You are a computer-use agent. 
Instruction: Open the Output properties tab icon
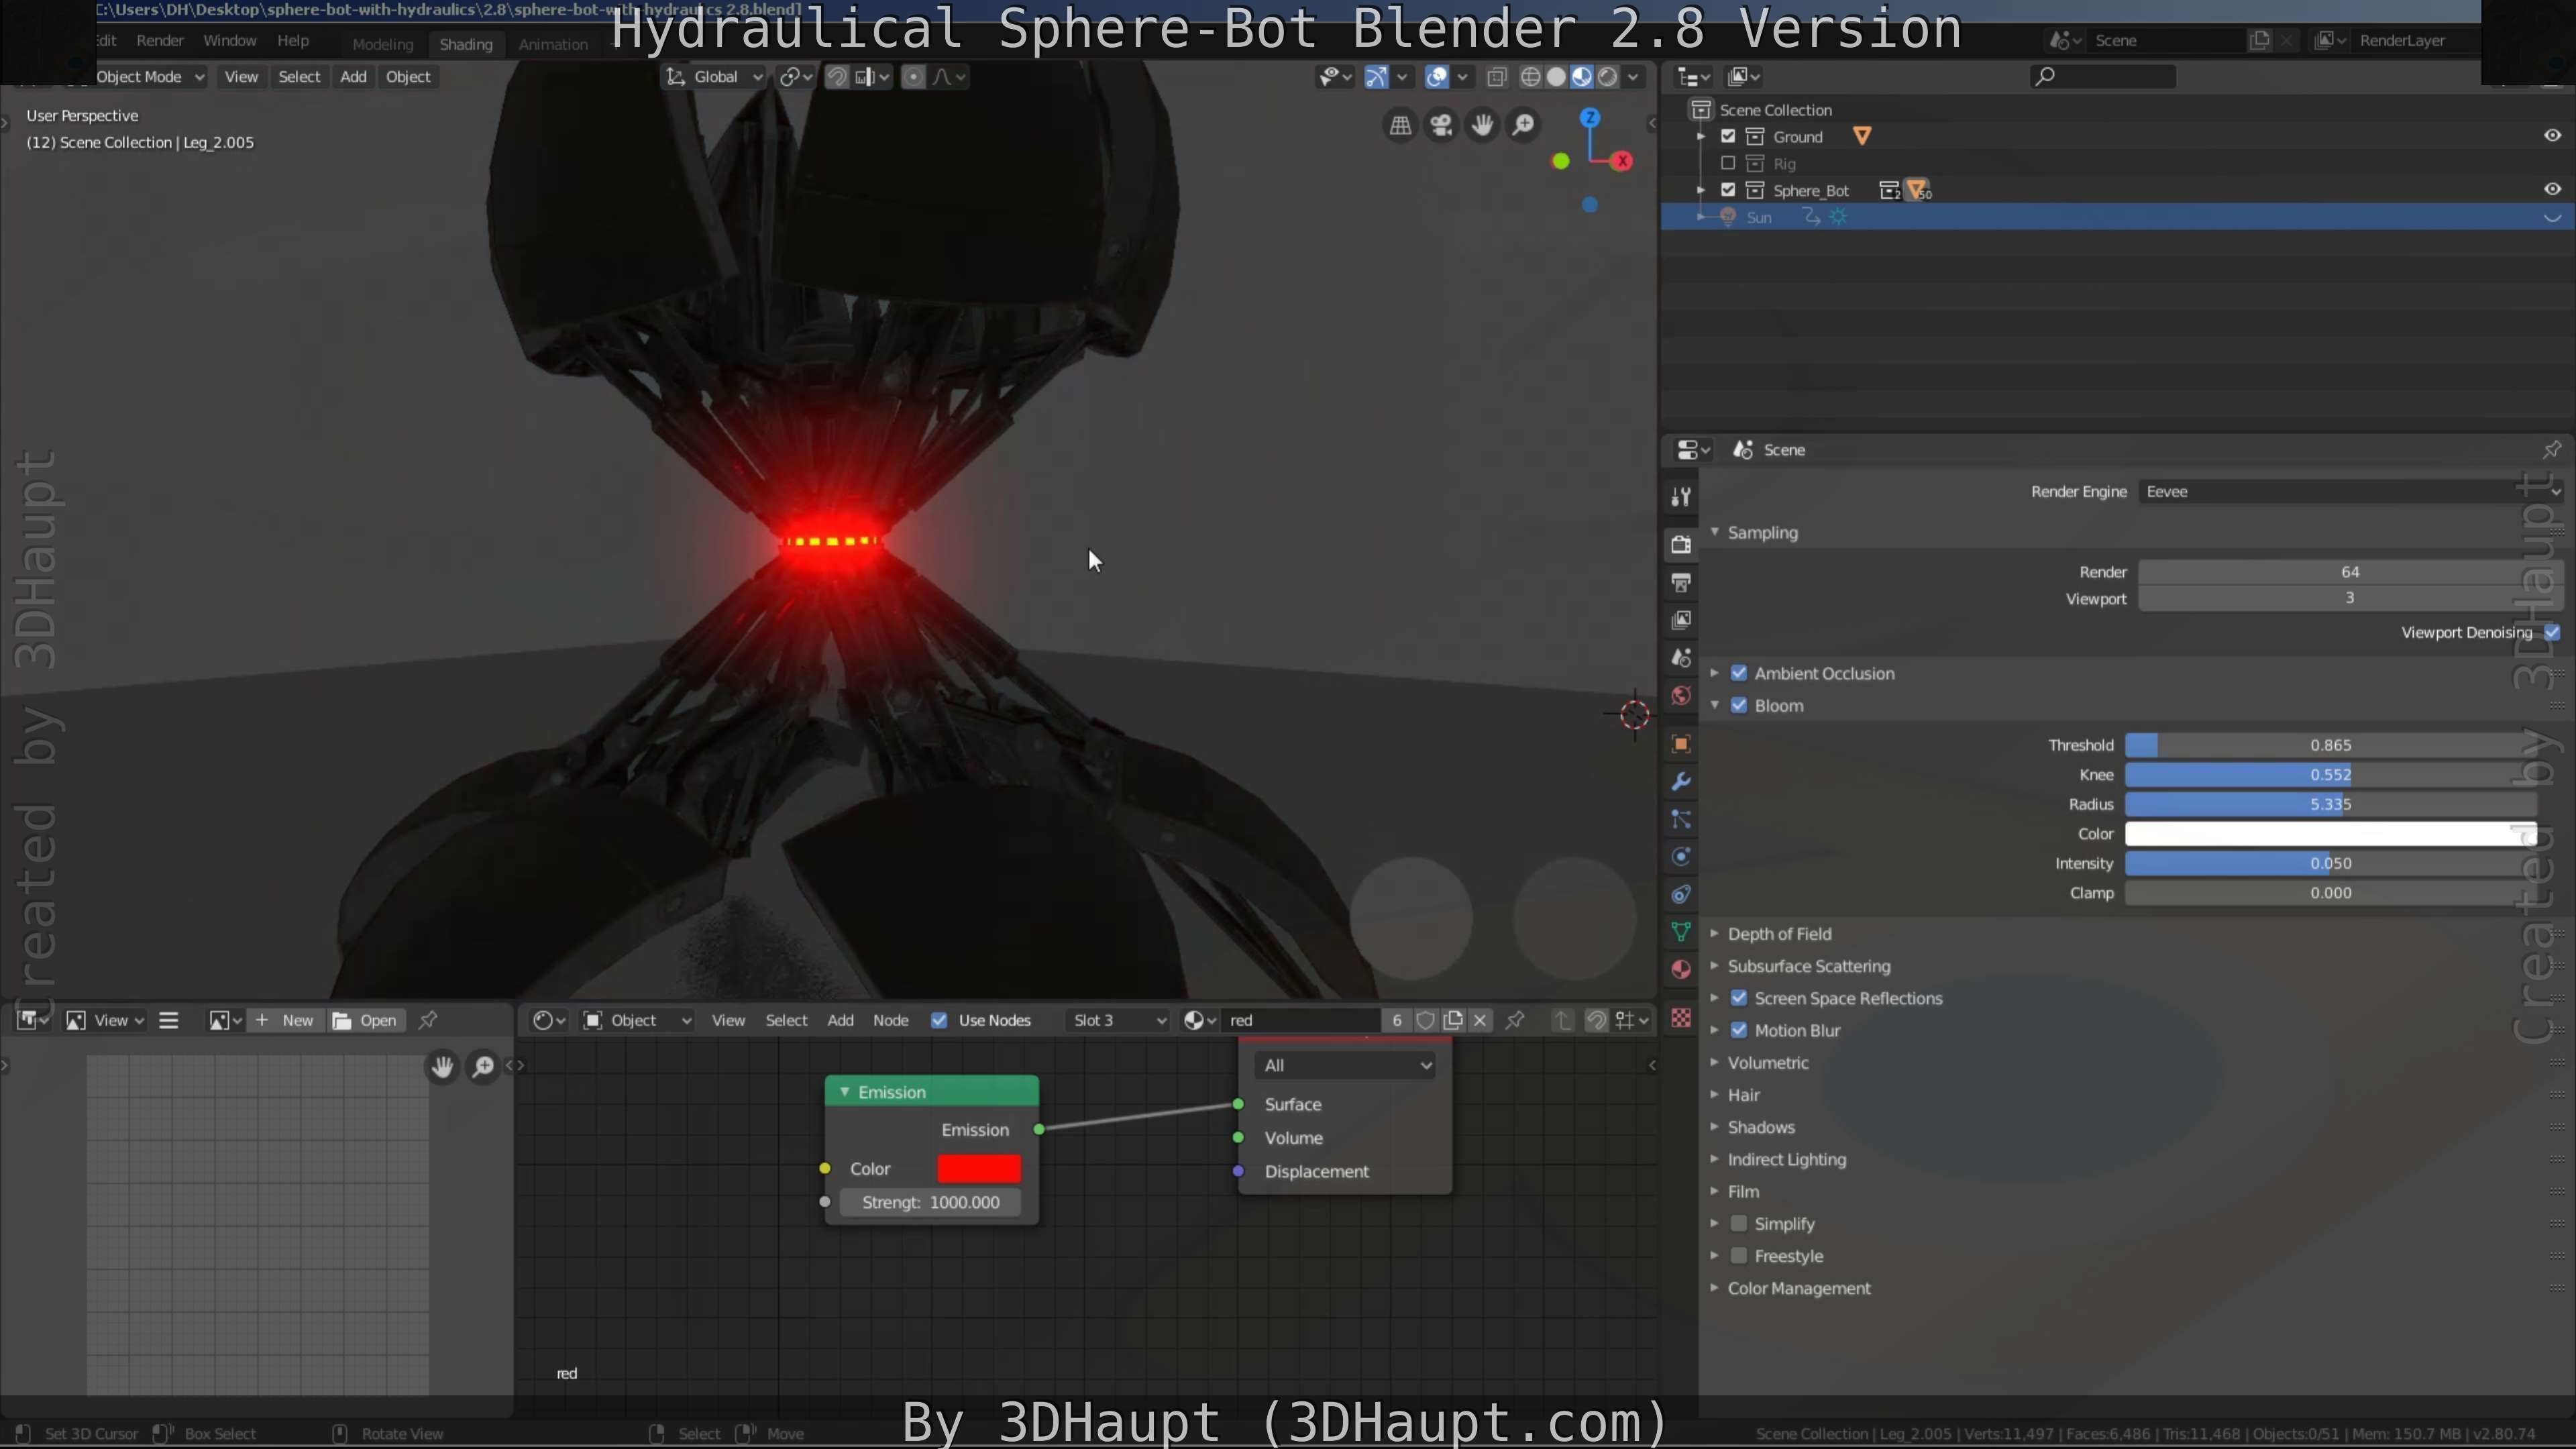pyautogui.click(x=1681, y=582)
